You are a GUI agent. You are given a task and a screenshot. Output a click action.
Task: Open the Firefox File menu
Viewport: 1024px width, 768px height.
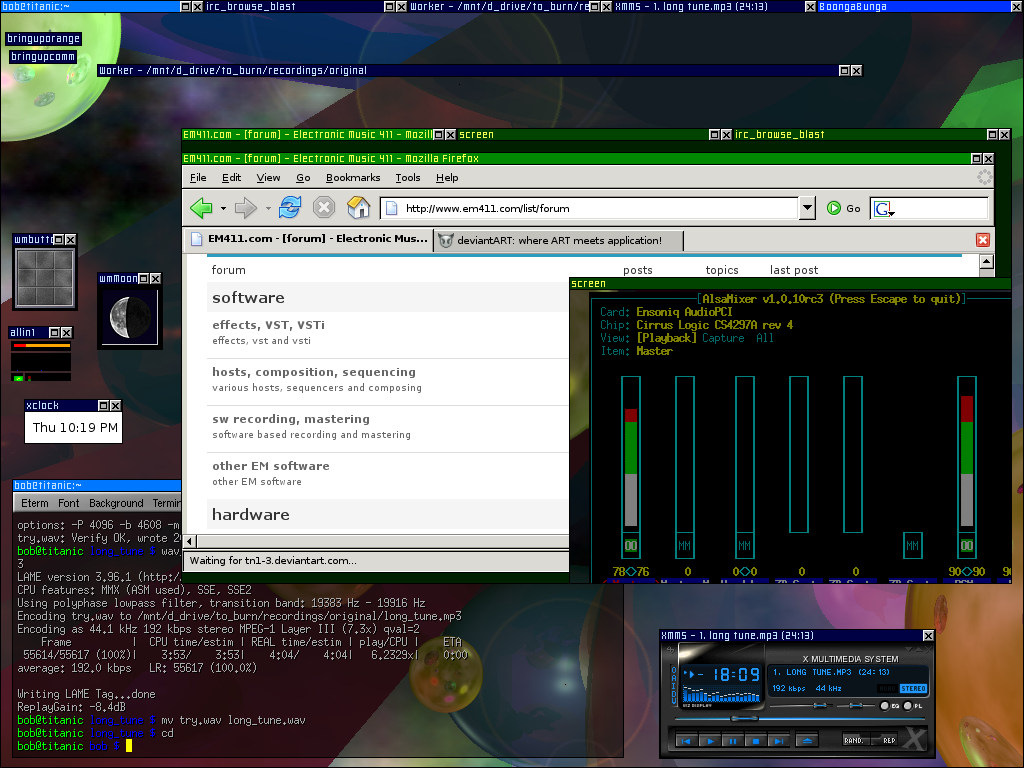(198, 178)
